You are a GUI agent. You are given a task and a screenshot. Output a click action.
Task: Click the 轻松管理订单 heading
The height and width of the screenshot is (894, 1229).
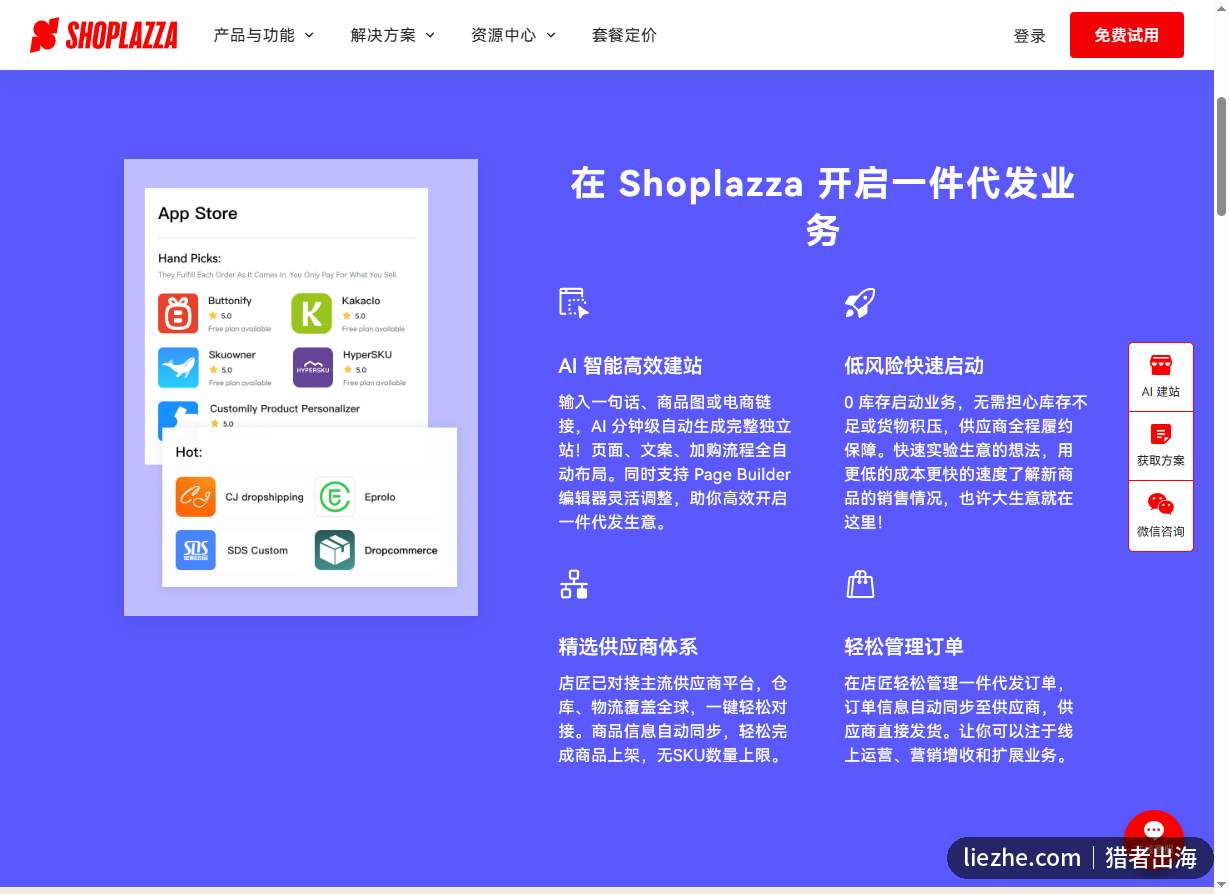pyautogui.click(x=904, y=647)
